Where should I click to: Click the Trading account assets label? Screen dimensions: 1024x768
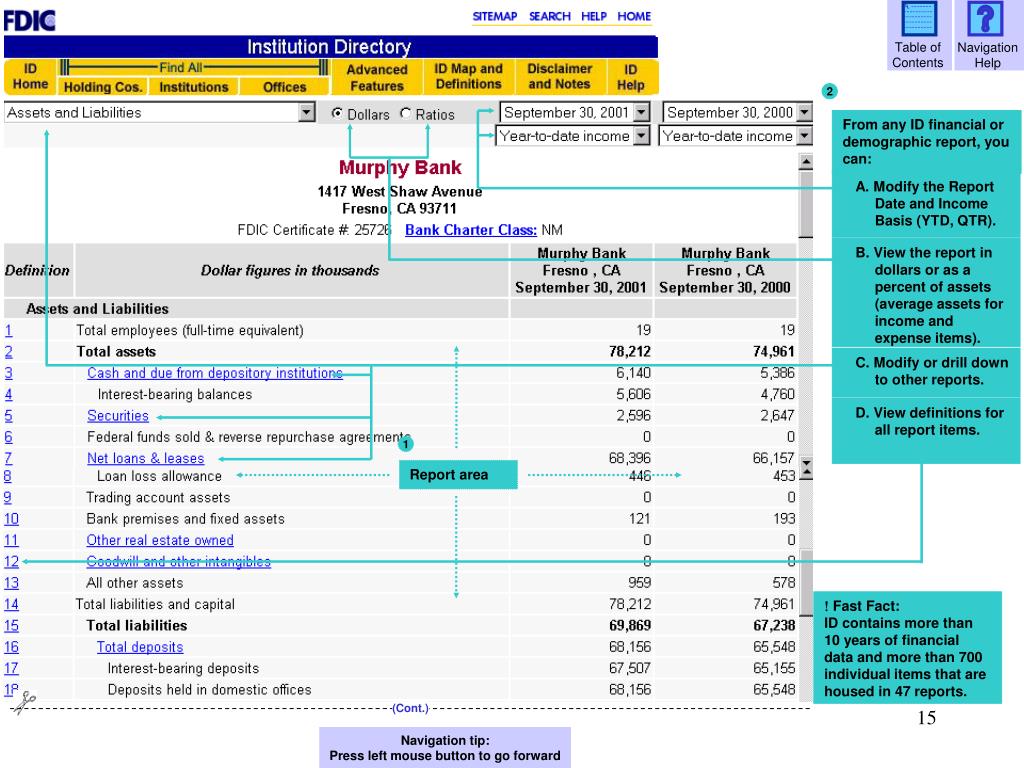point(158,498)
